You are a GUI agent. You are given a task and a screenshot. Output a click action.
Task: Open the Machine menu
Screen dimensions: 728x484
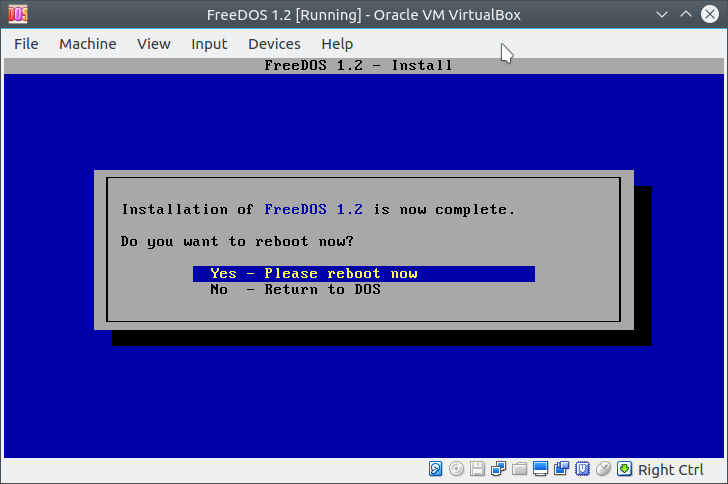point(88,44)
